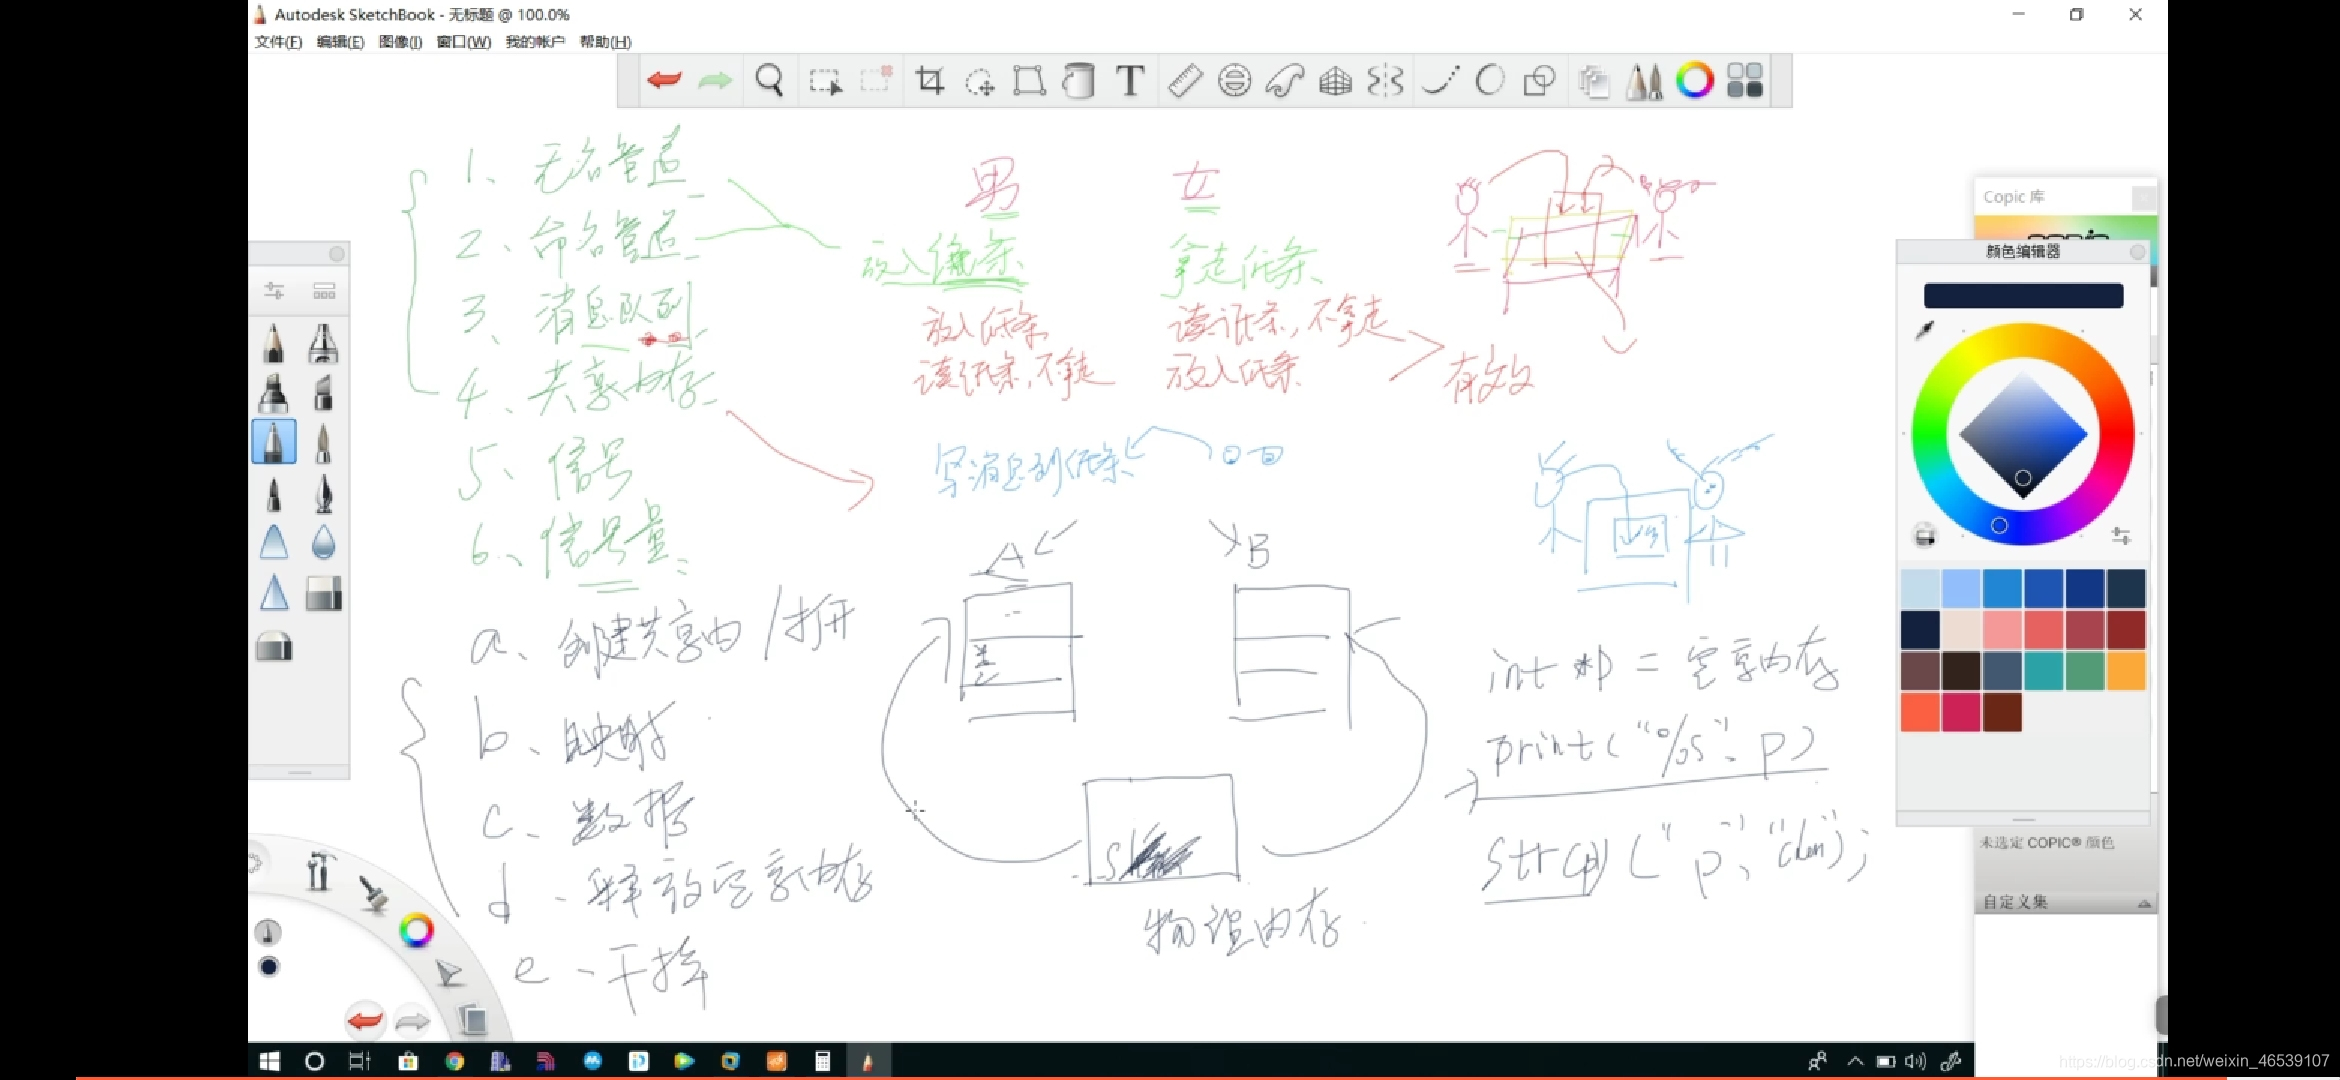Choose the rectangular Selection tool
The width and height of the screenshot is (2340, 1080).
click(825, 81)
